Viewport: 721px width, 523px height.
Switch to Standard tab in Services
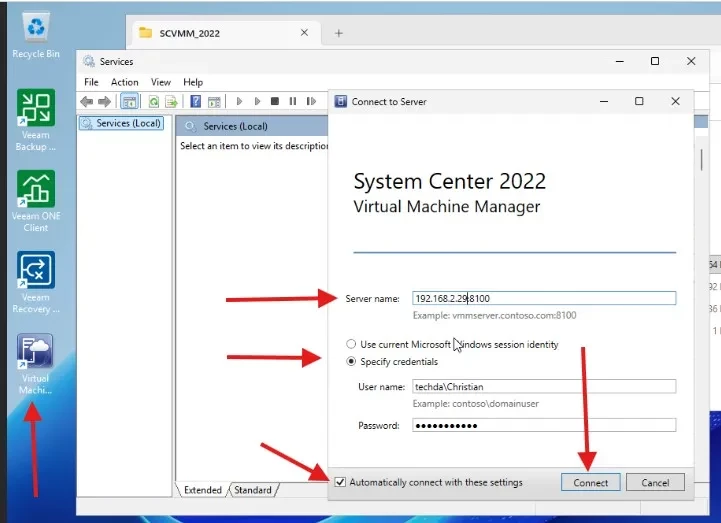click(x=253, y=490)
